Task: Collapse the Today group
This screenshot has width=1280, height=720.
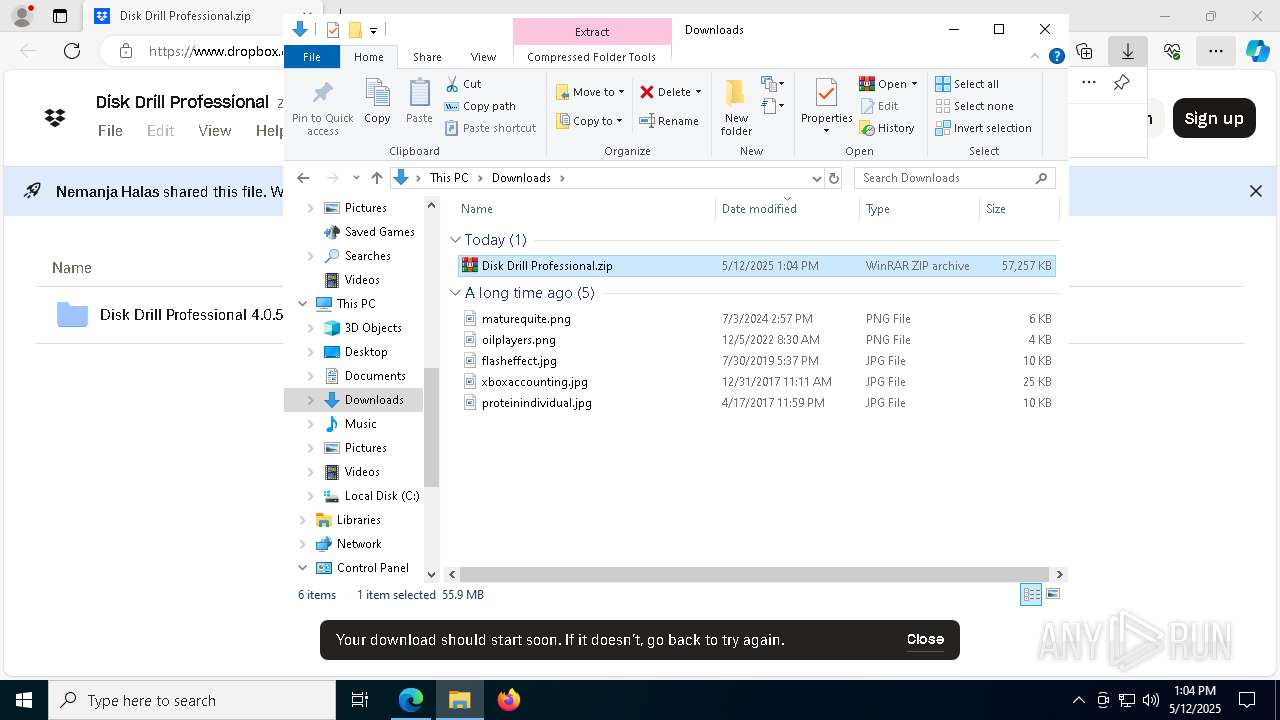Action: pos(455,240)
